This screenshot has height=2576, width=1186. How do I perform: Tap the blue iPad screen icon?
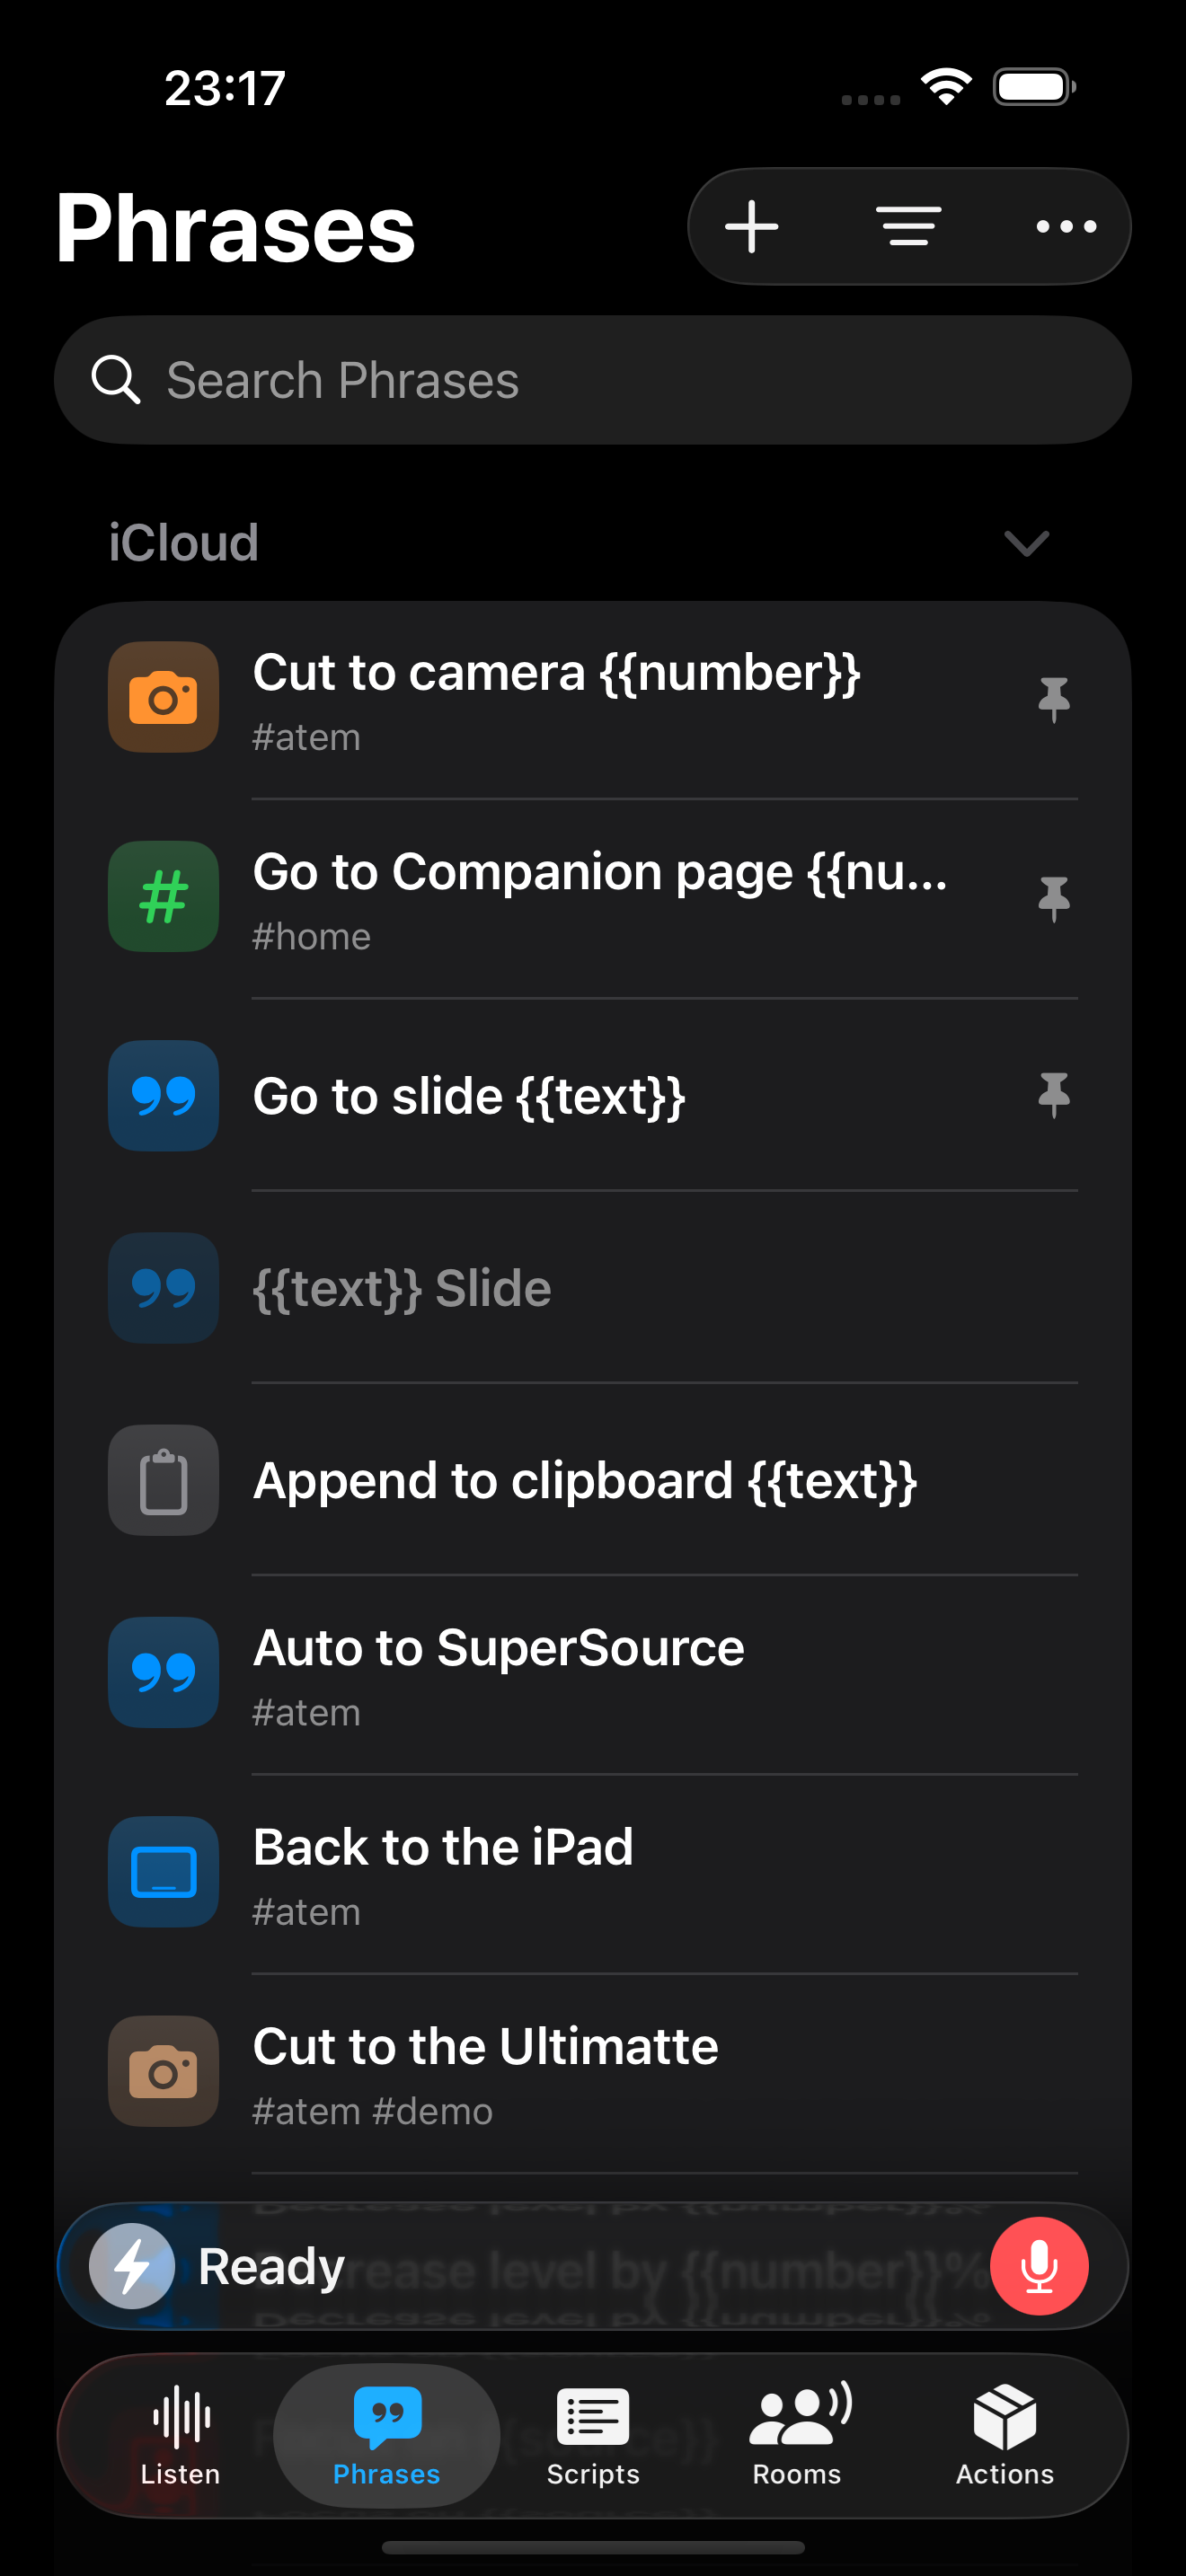(x=164, y=1872)
